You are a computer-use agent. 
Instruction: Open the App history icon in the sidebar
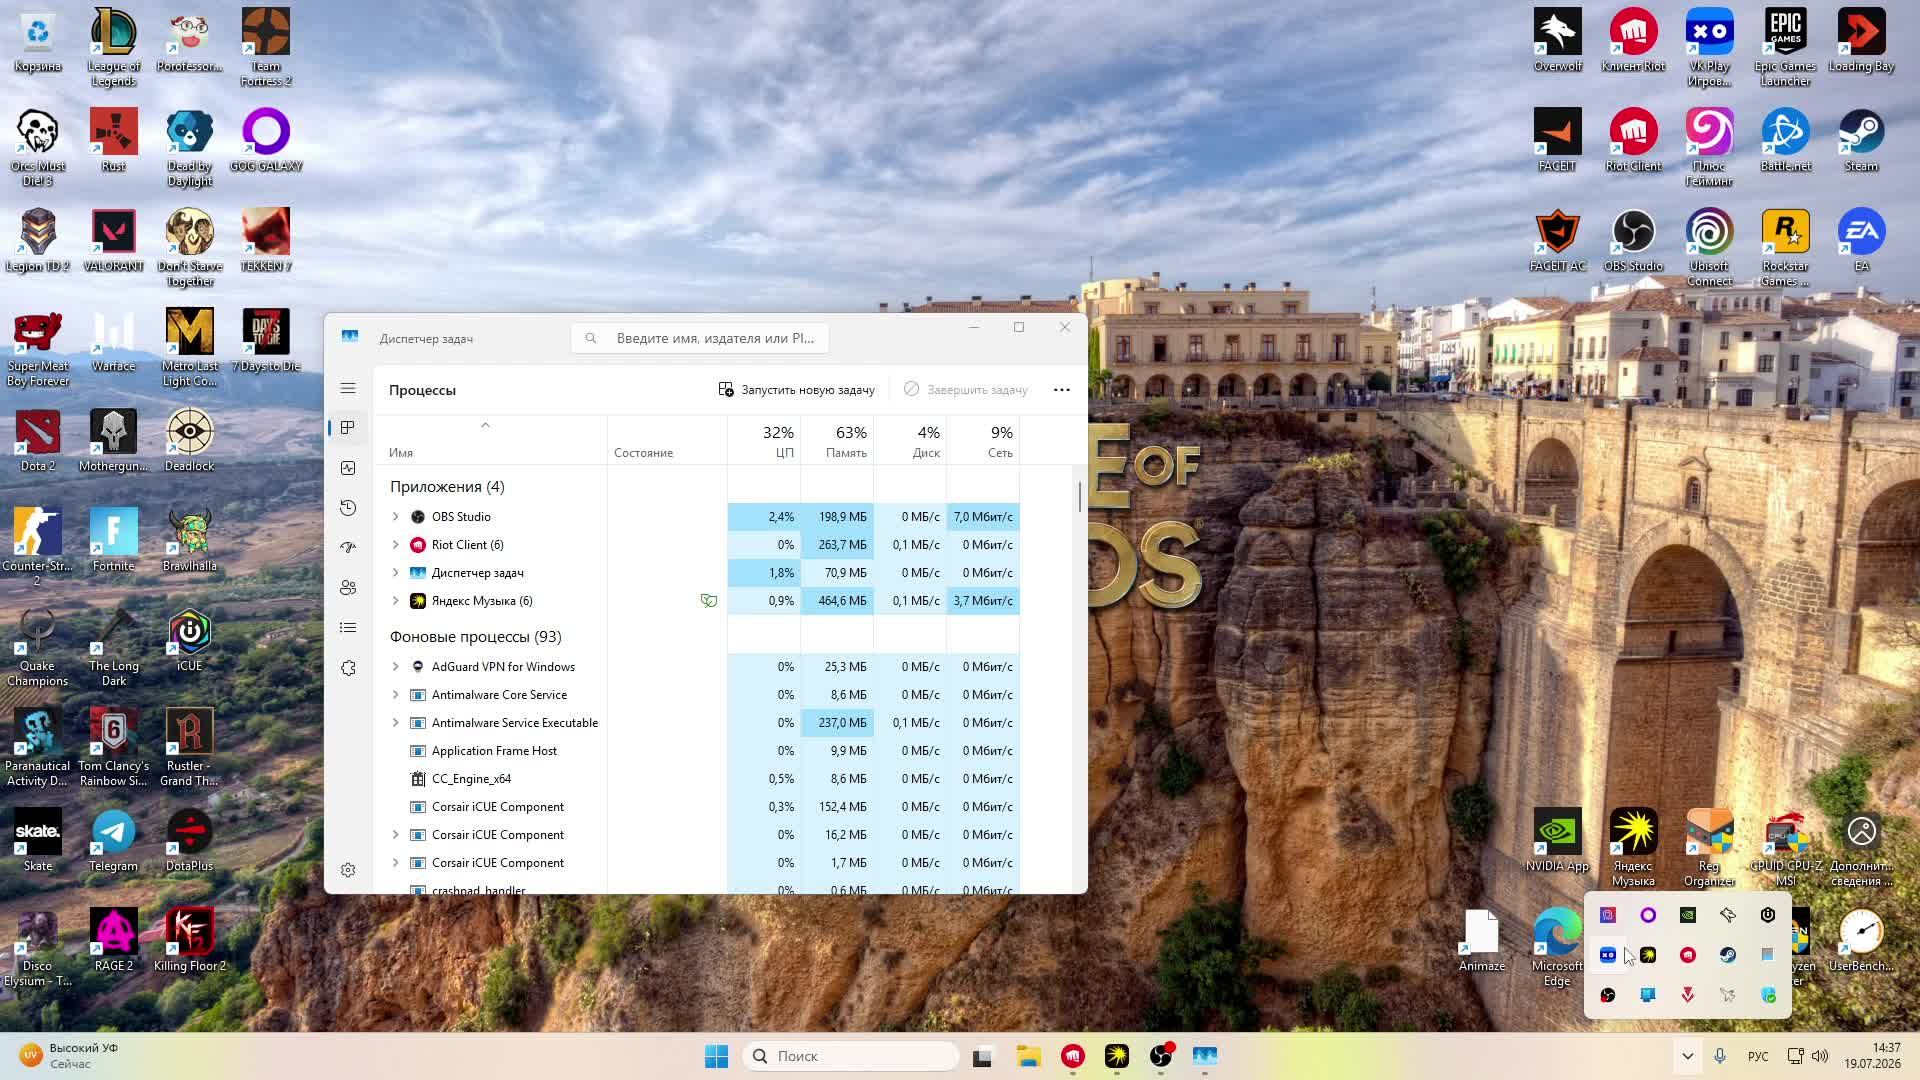[x=348, y=508]
